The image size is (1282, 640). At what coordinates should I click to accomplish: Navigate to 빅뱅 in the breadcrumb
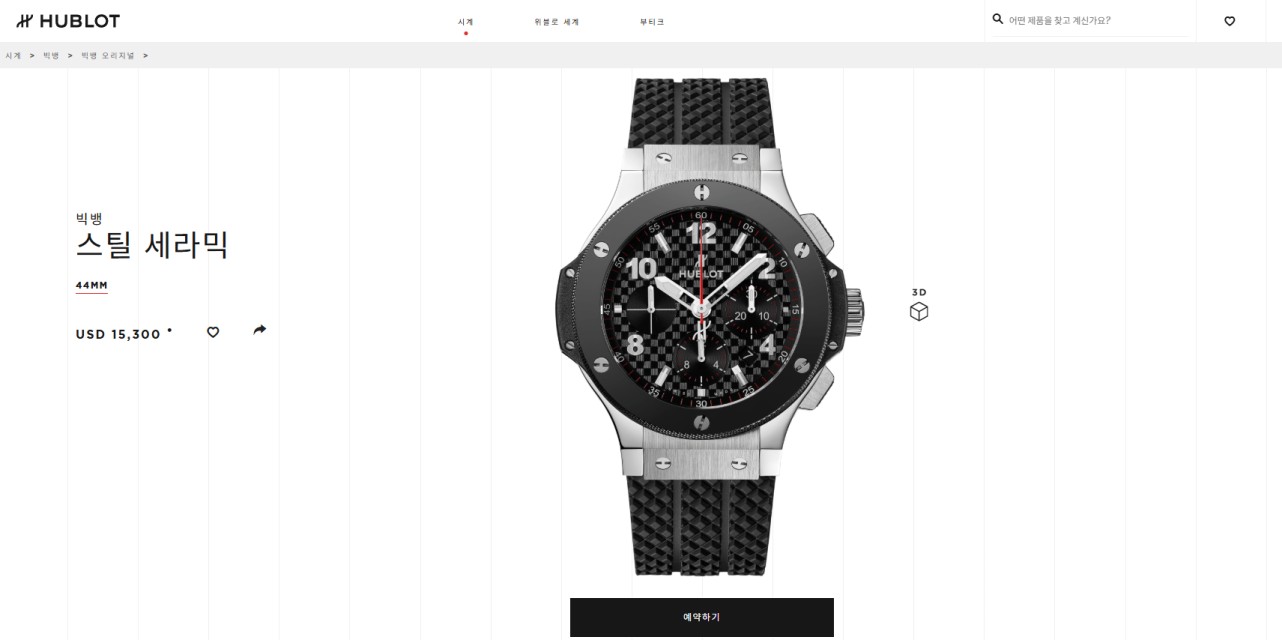click(x=51, y=55)
